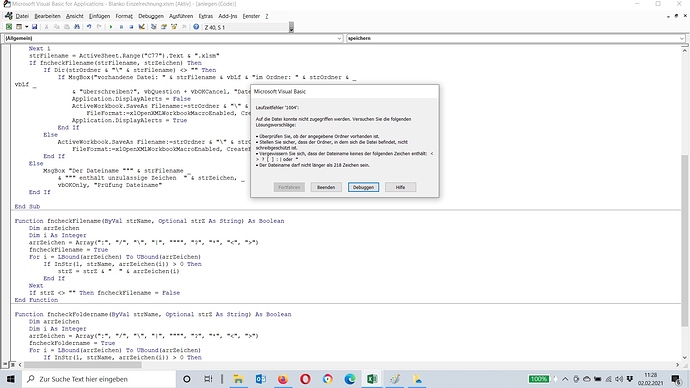Open Opera from the taskbar
The height and width of the screenshot is (388, 690).
(305, 379)
